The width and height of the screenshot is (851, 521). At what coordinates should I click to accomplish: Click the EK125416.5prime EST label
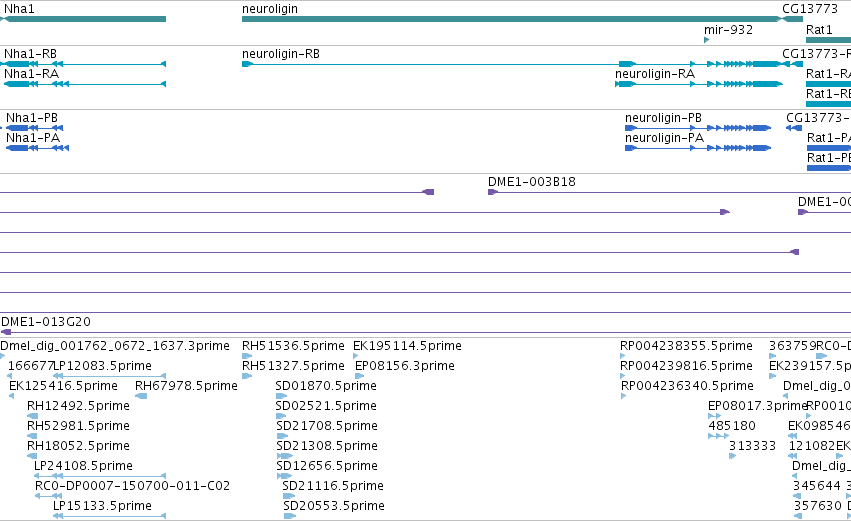63,386
